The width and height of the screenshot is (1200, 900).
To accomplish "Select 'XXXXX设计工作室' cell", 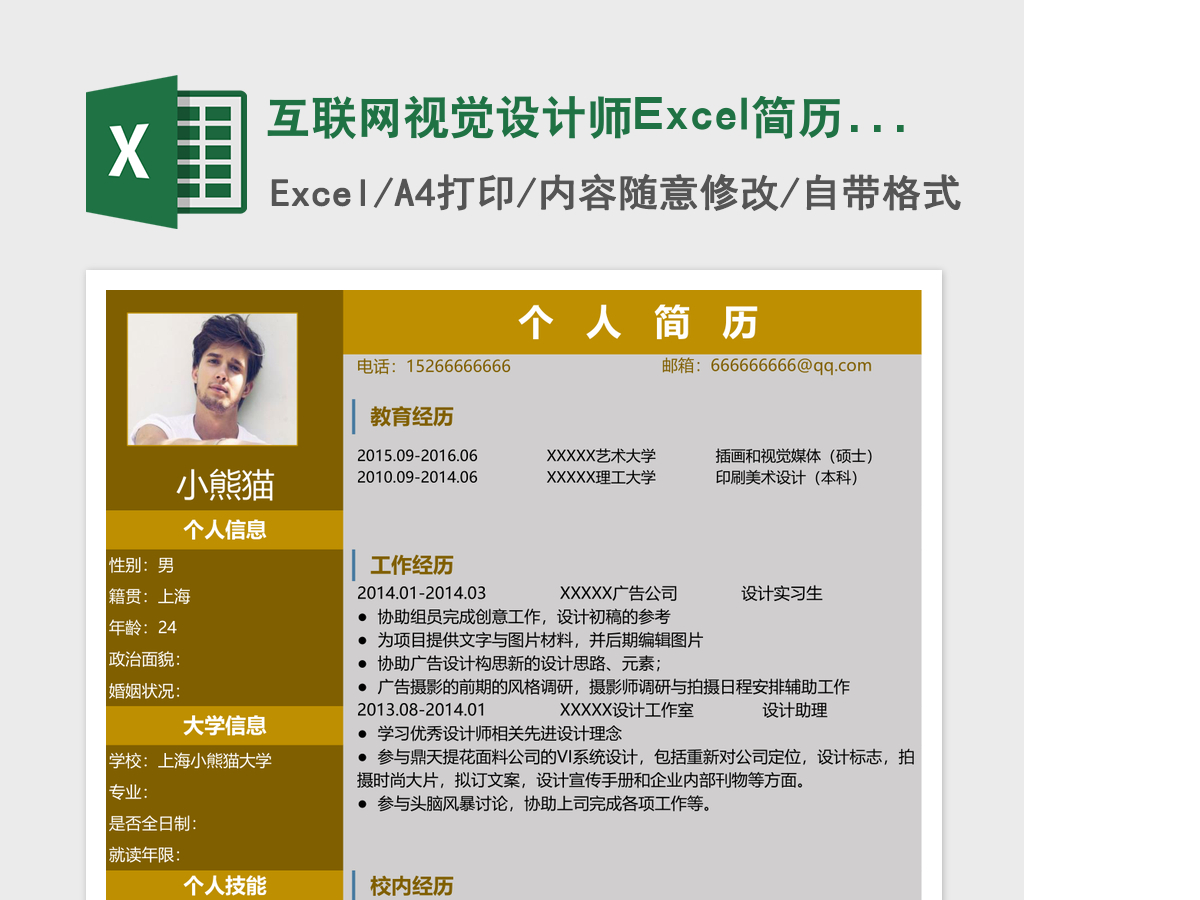I will pos(627,710).
